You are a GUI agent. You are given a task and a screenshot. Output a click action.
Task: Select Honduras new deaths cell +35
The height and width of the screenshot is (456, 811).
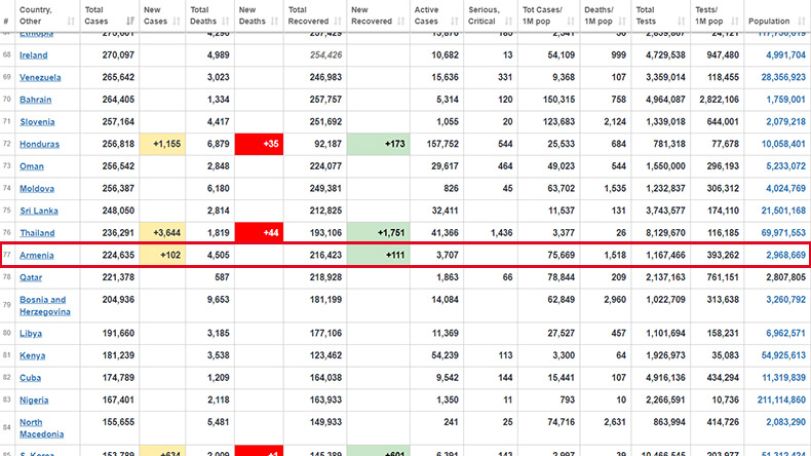259,144
